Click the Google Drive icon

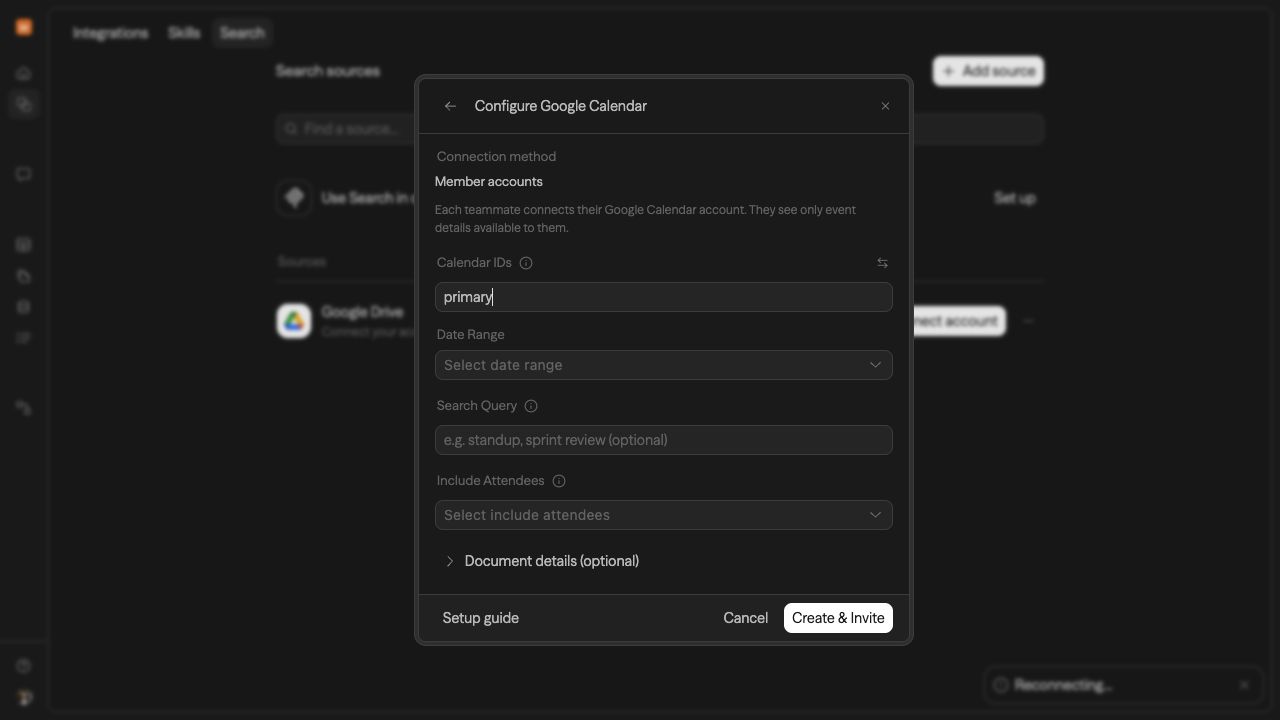click(294, 321)
